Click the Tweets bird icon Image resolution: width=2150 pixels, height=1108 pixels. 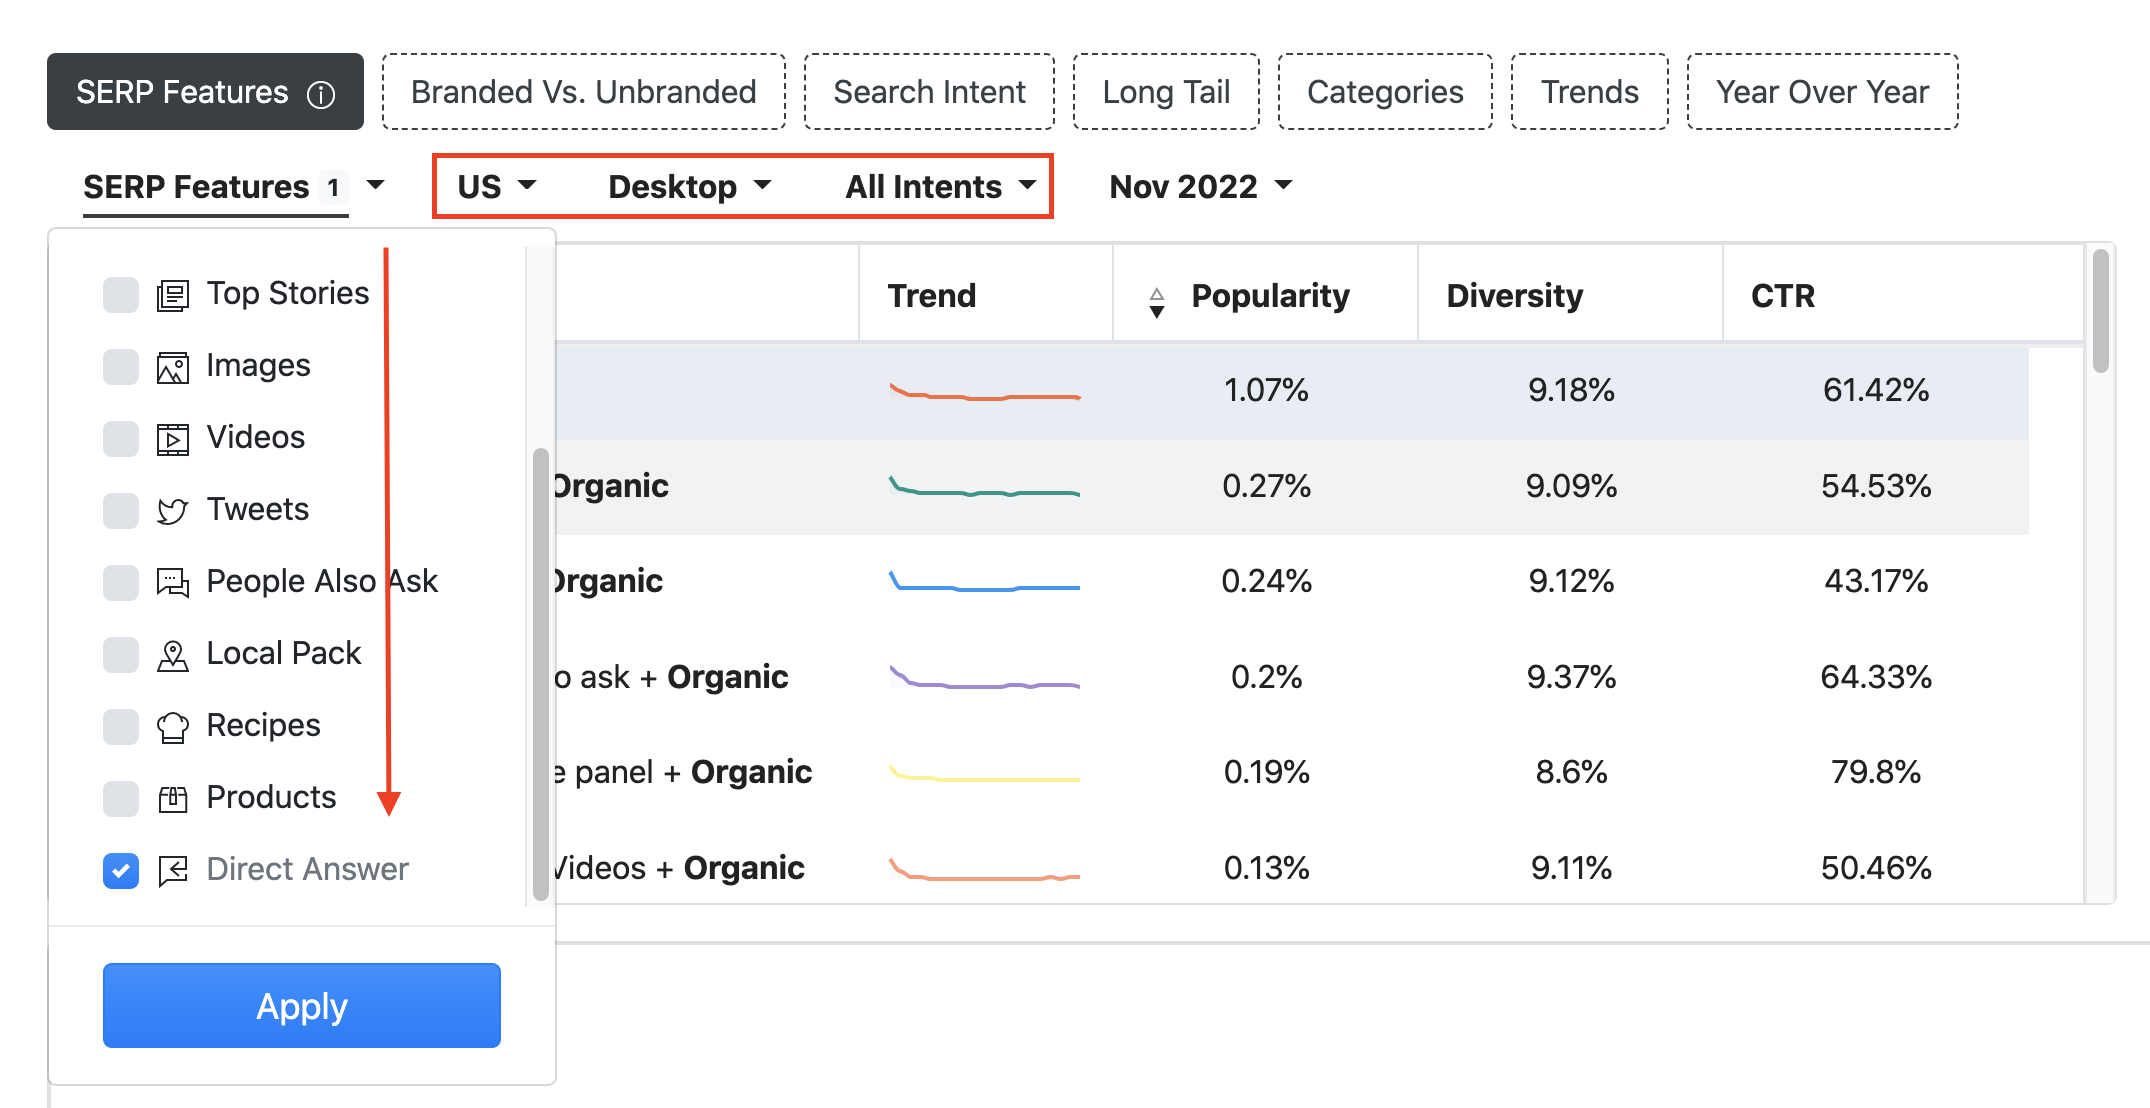pyautogui.click(x=172, y=511)
